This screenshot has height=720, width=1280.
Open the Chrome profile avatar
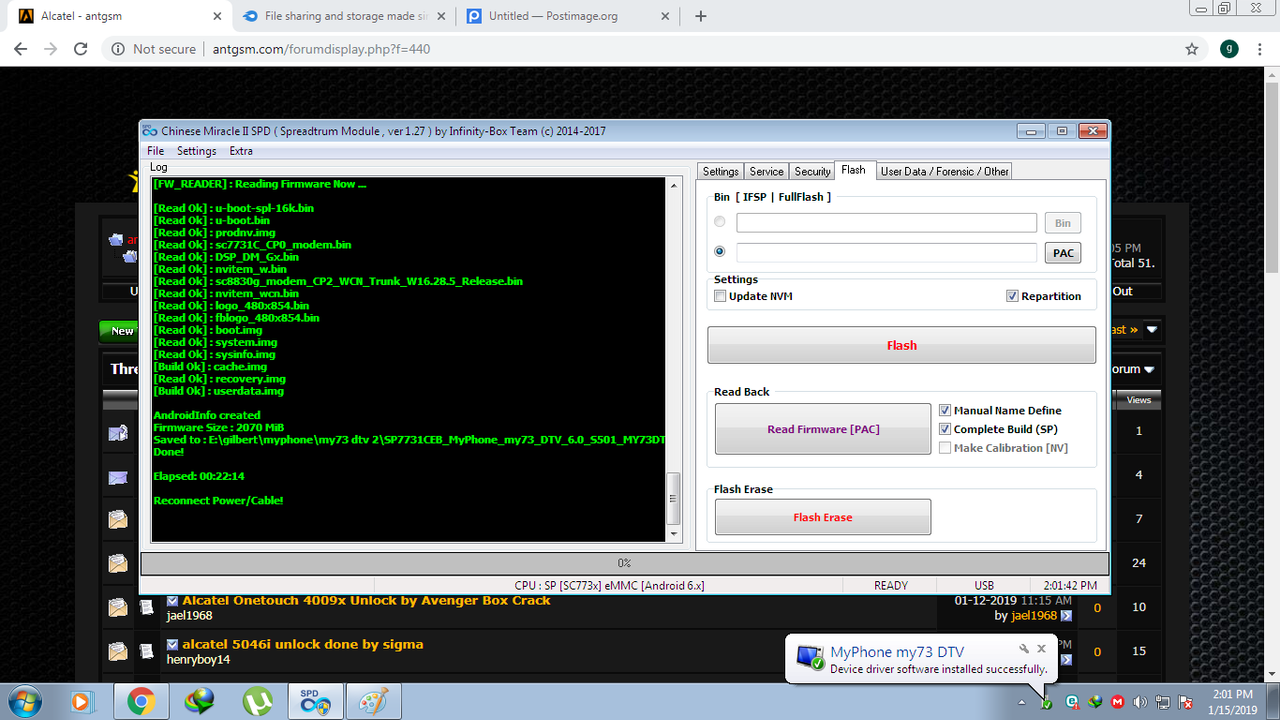[x=1228, y=49]
